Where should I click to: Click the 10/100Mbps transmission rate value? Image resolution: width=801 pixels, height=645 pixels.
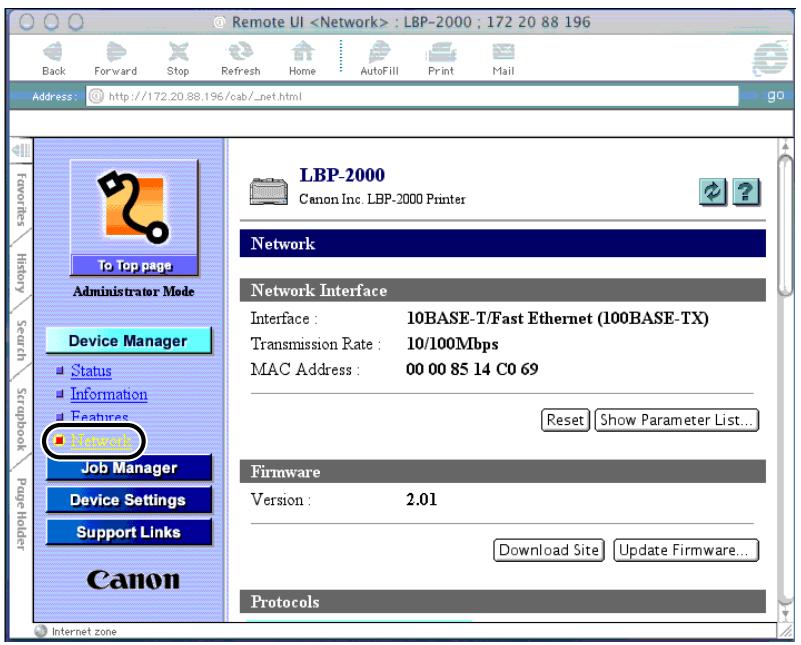[x=452, y=344]
